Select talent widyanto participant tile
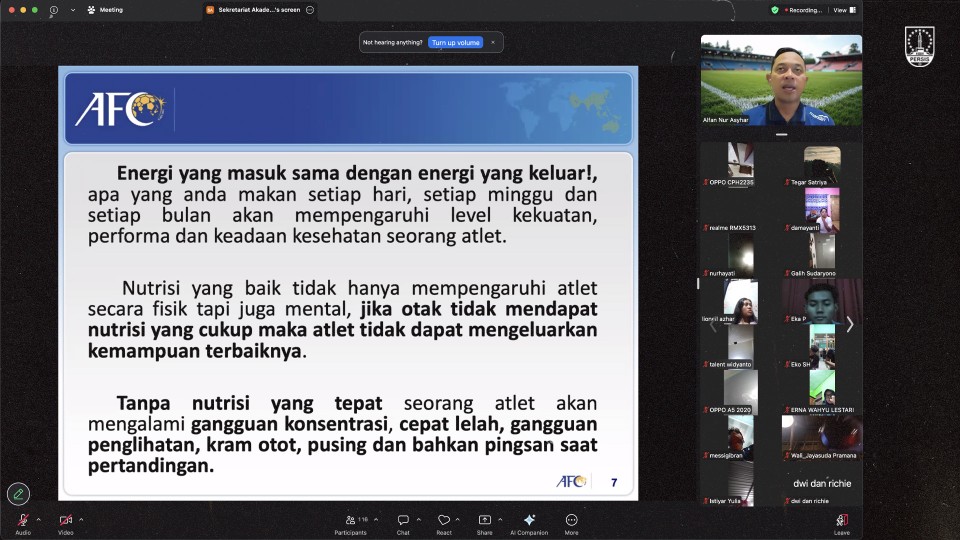 click(x=741, y=347)
